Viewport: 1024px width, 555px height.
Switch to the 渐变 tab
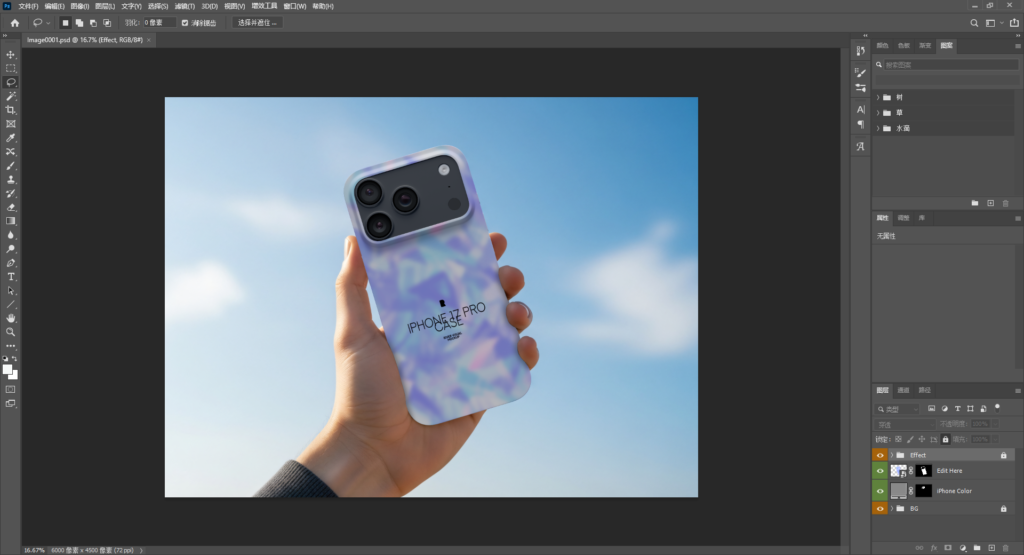pyautogui.click(x=925, y=46)
